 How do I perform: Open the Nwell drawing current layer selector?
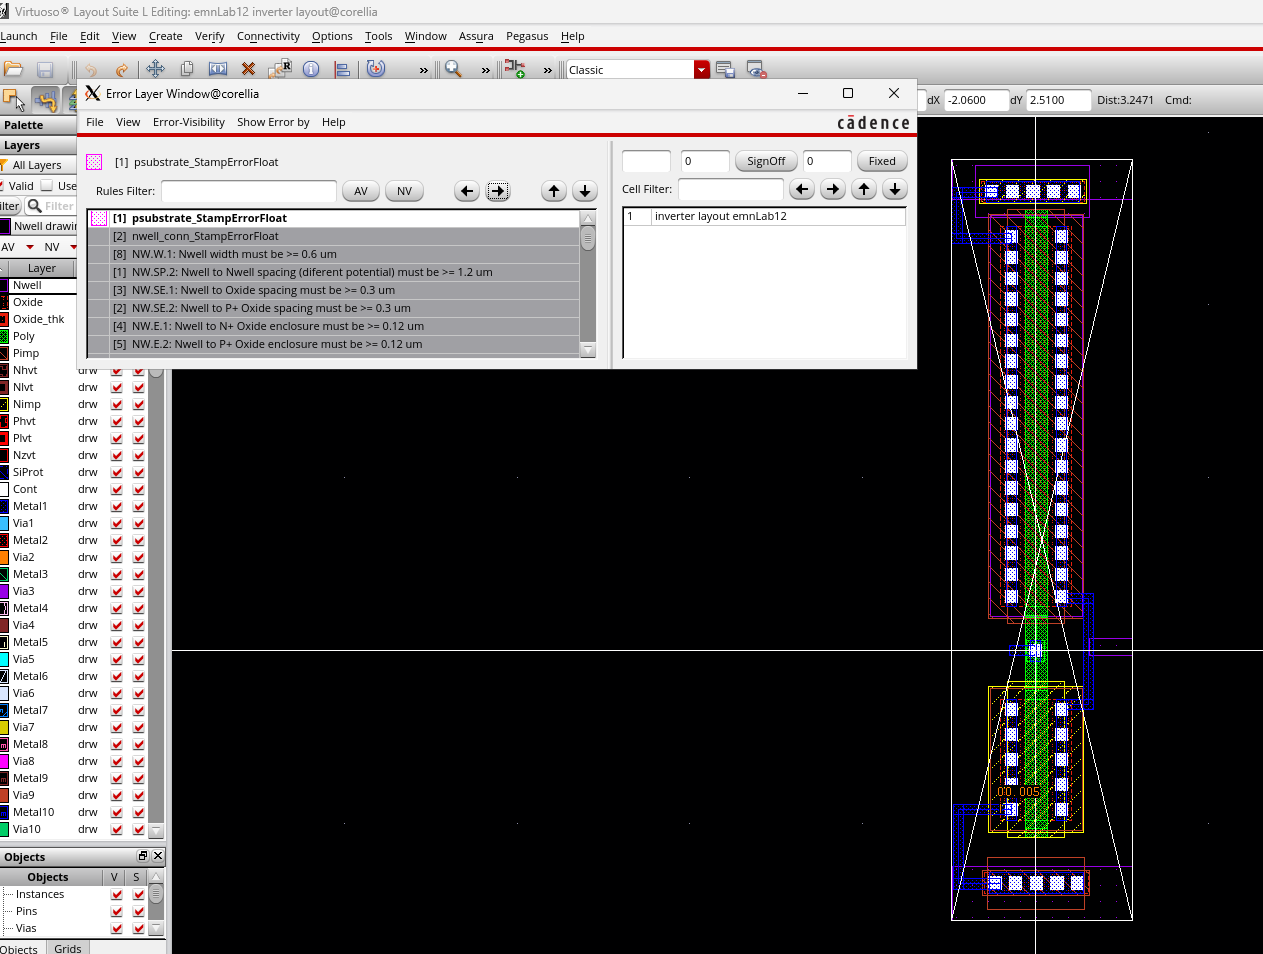[x=38, y=226]
